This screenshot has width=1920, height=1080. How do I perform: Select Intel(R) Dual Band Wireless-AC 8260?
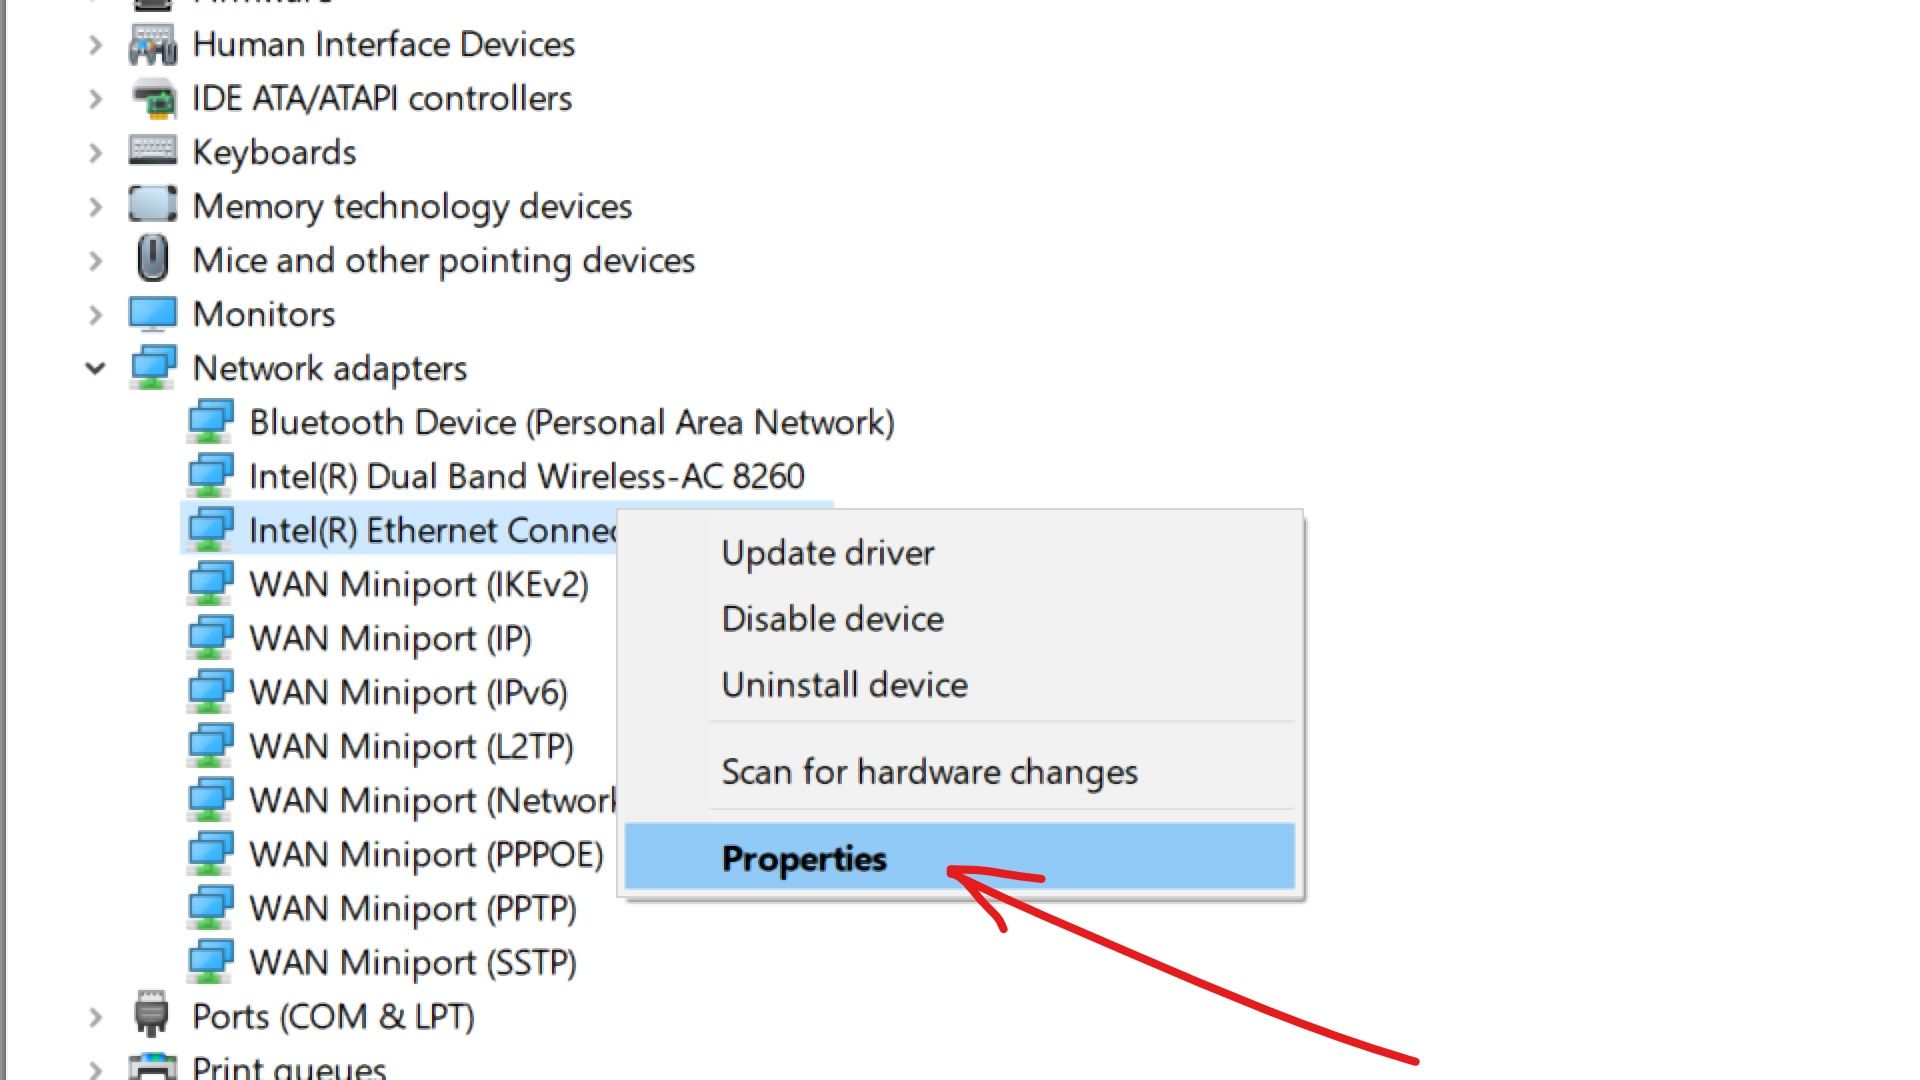[526, 476]
